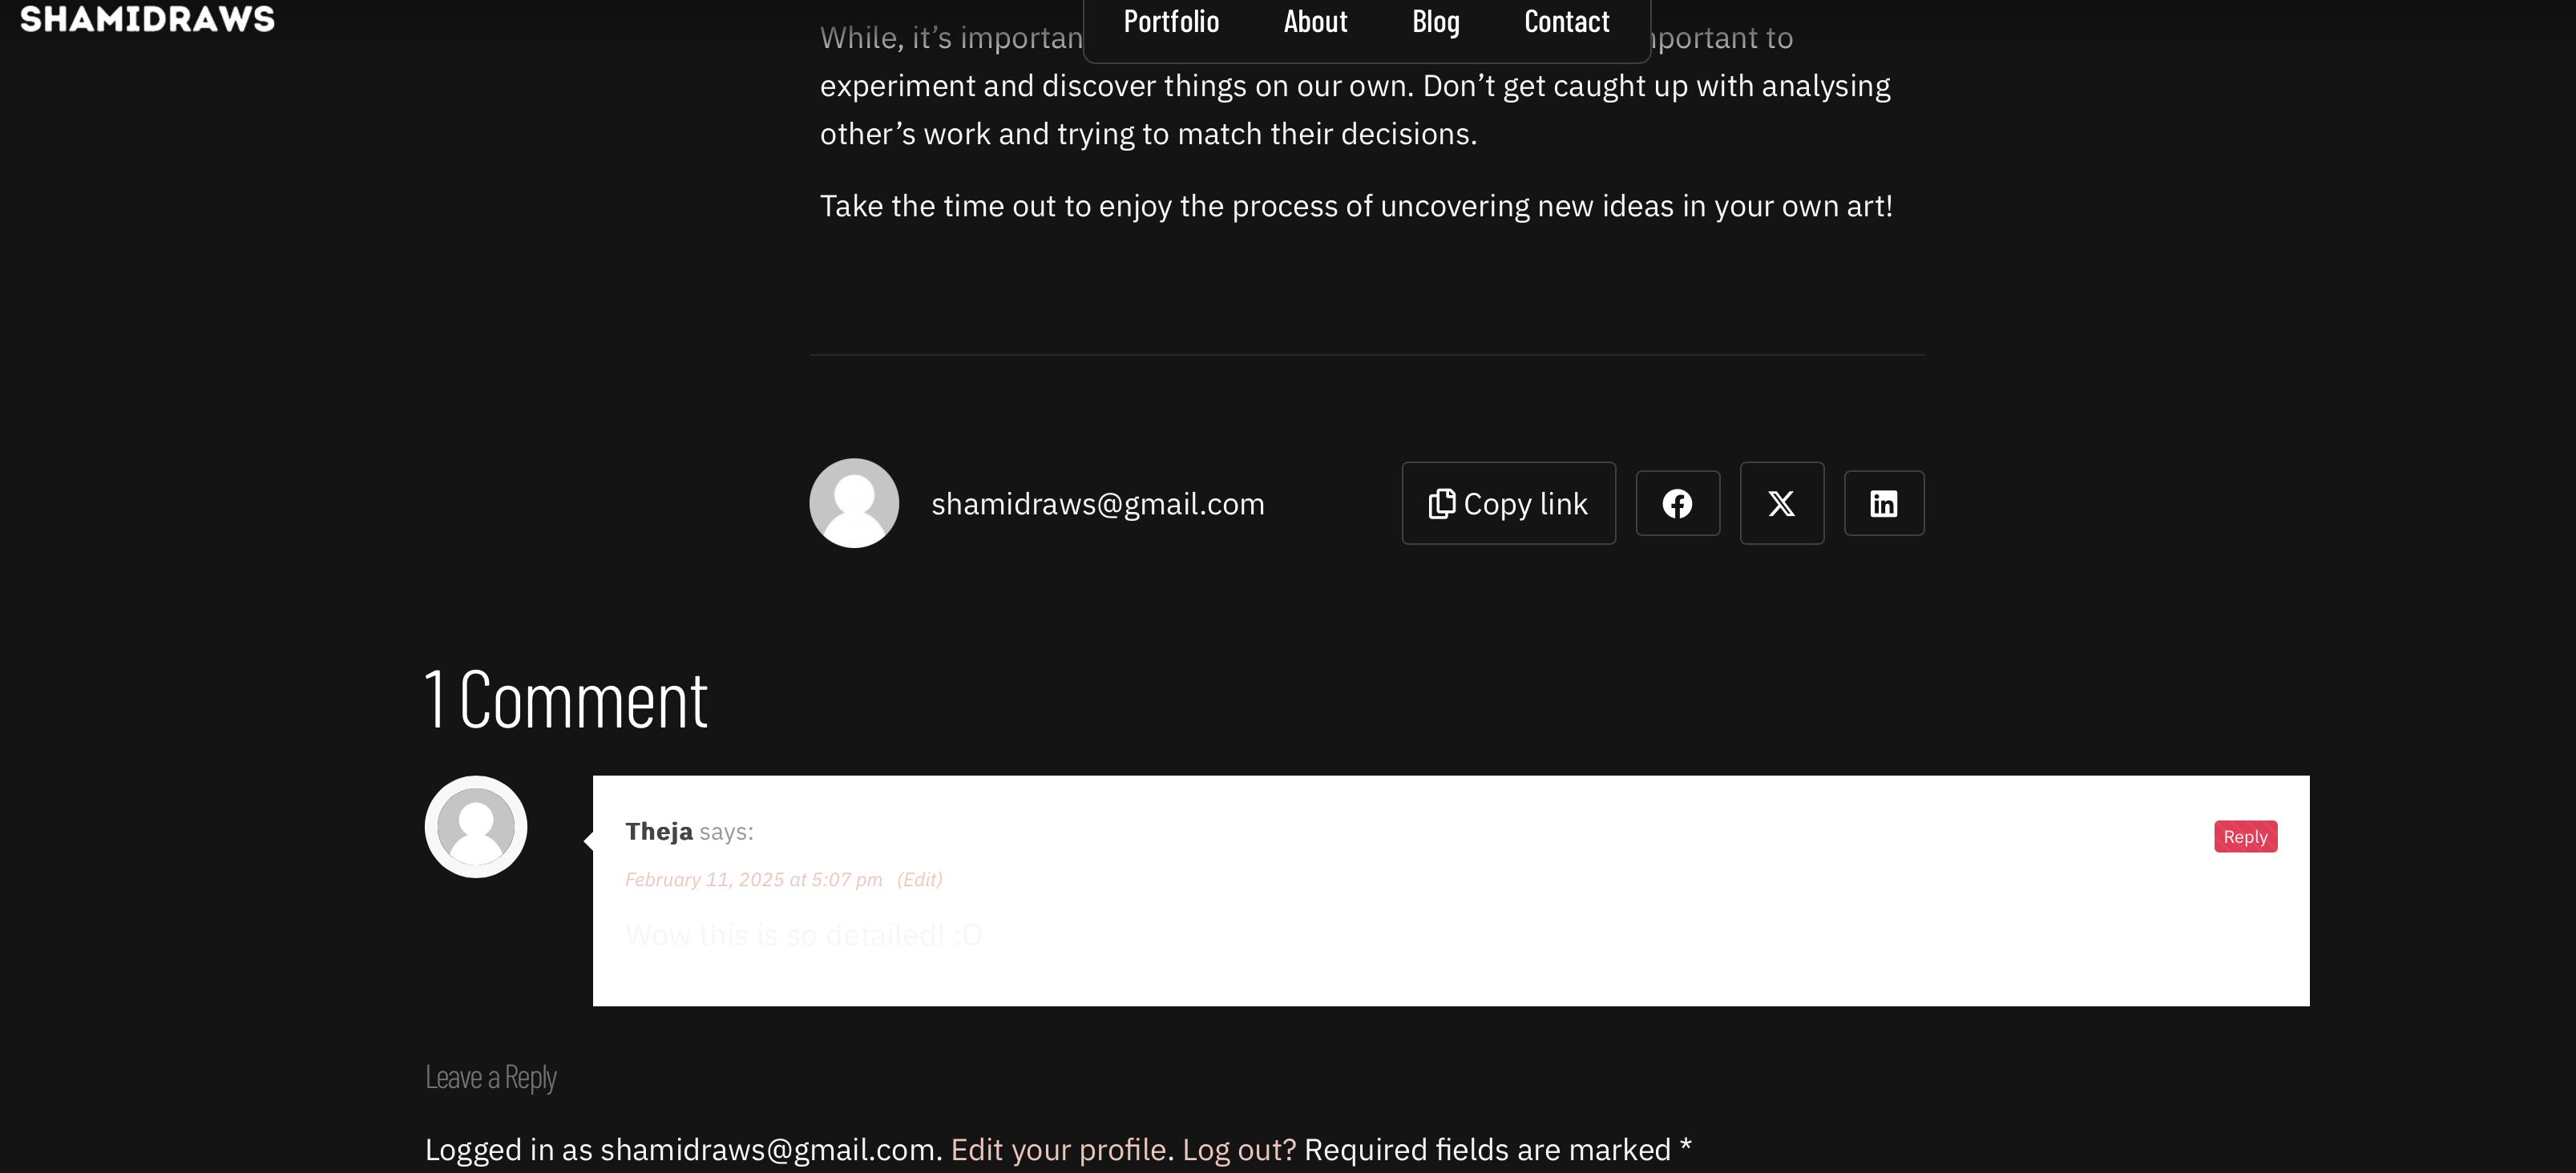This screenshot has width=2576, height=1173.
Task: Open the comment date permalink
Action: pyautogui.click(x=753, y=880)
